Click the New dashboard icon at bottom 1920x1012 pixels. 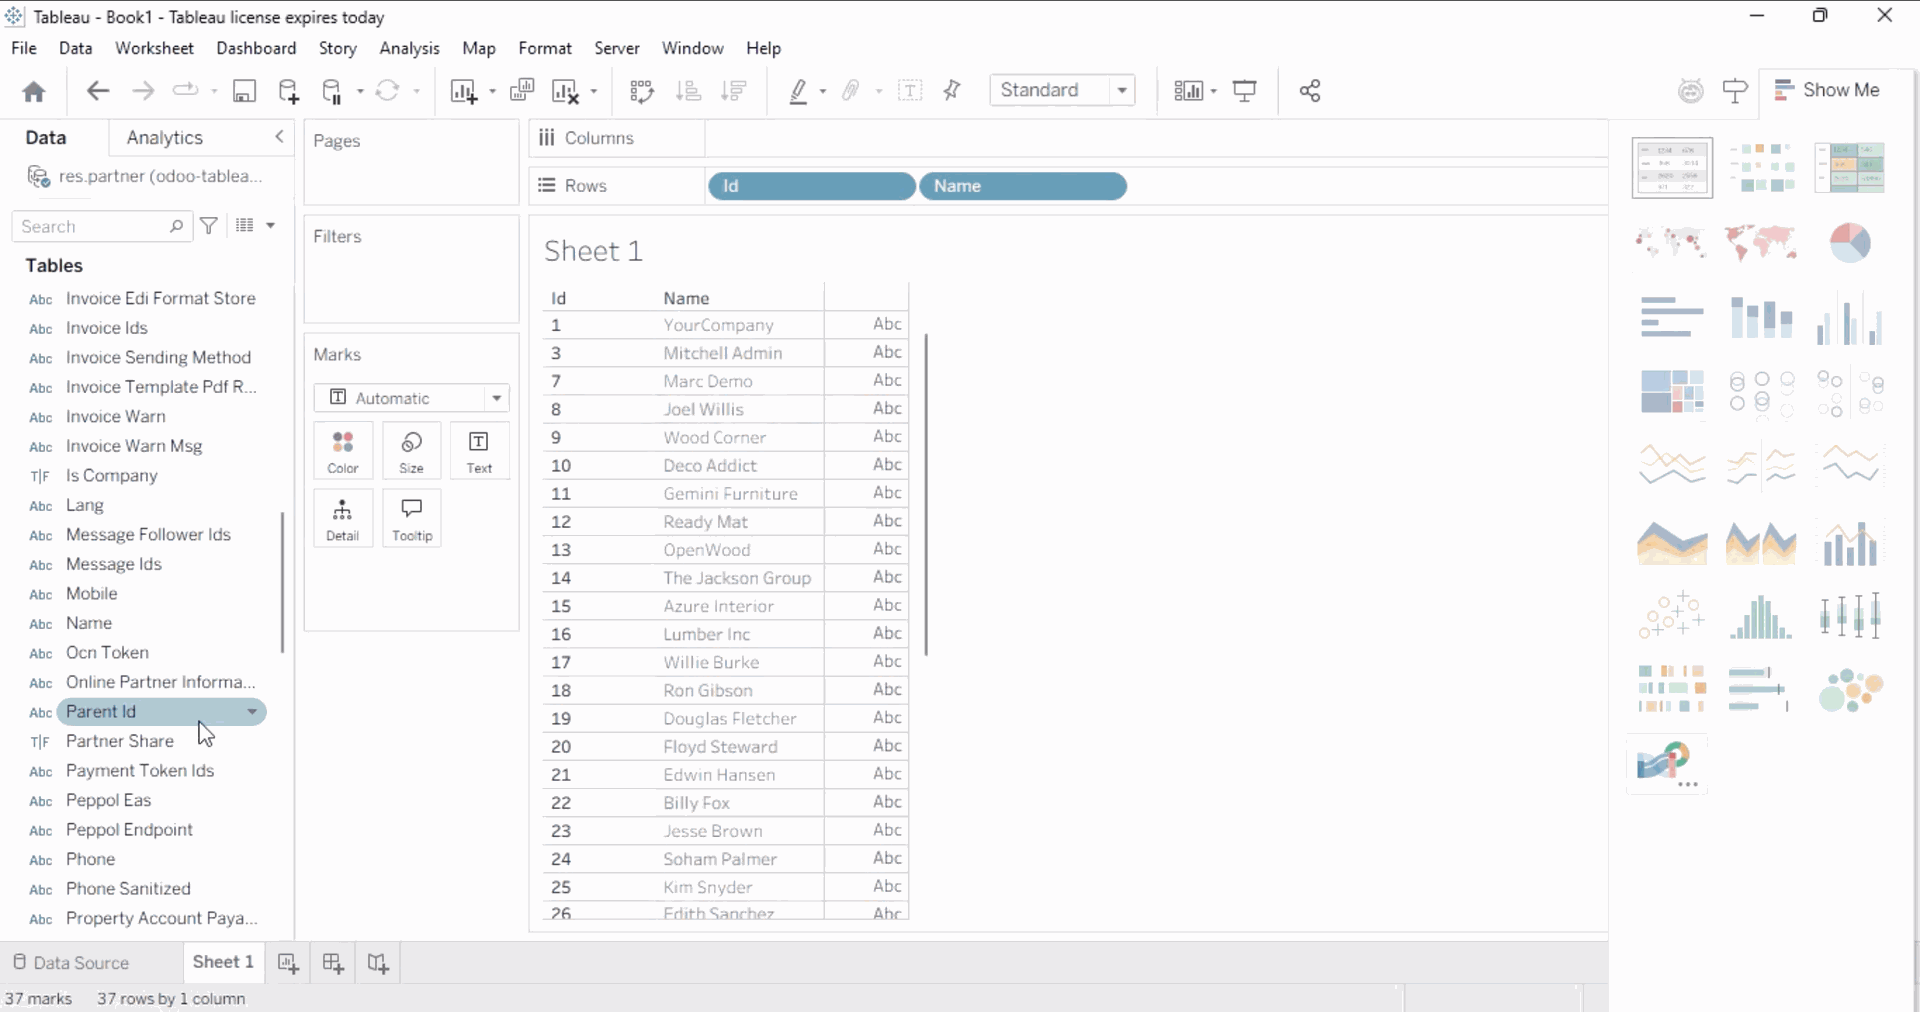click(x=333, y=963)
